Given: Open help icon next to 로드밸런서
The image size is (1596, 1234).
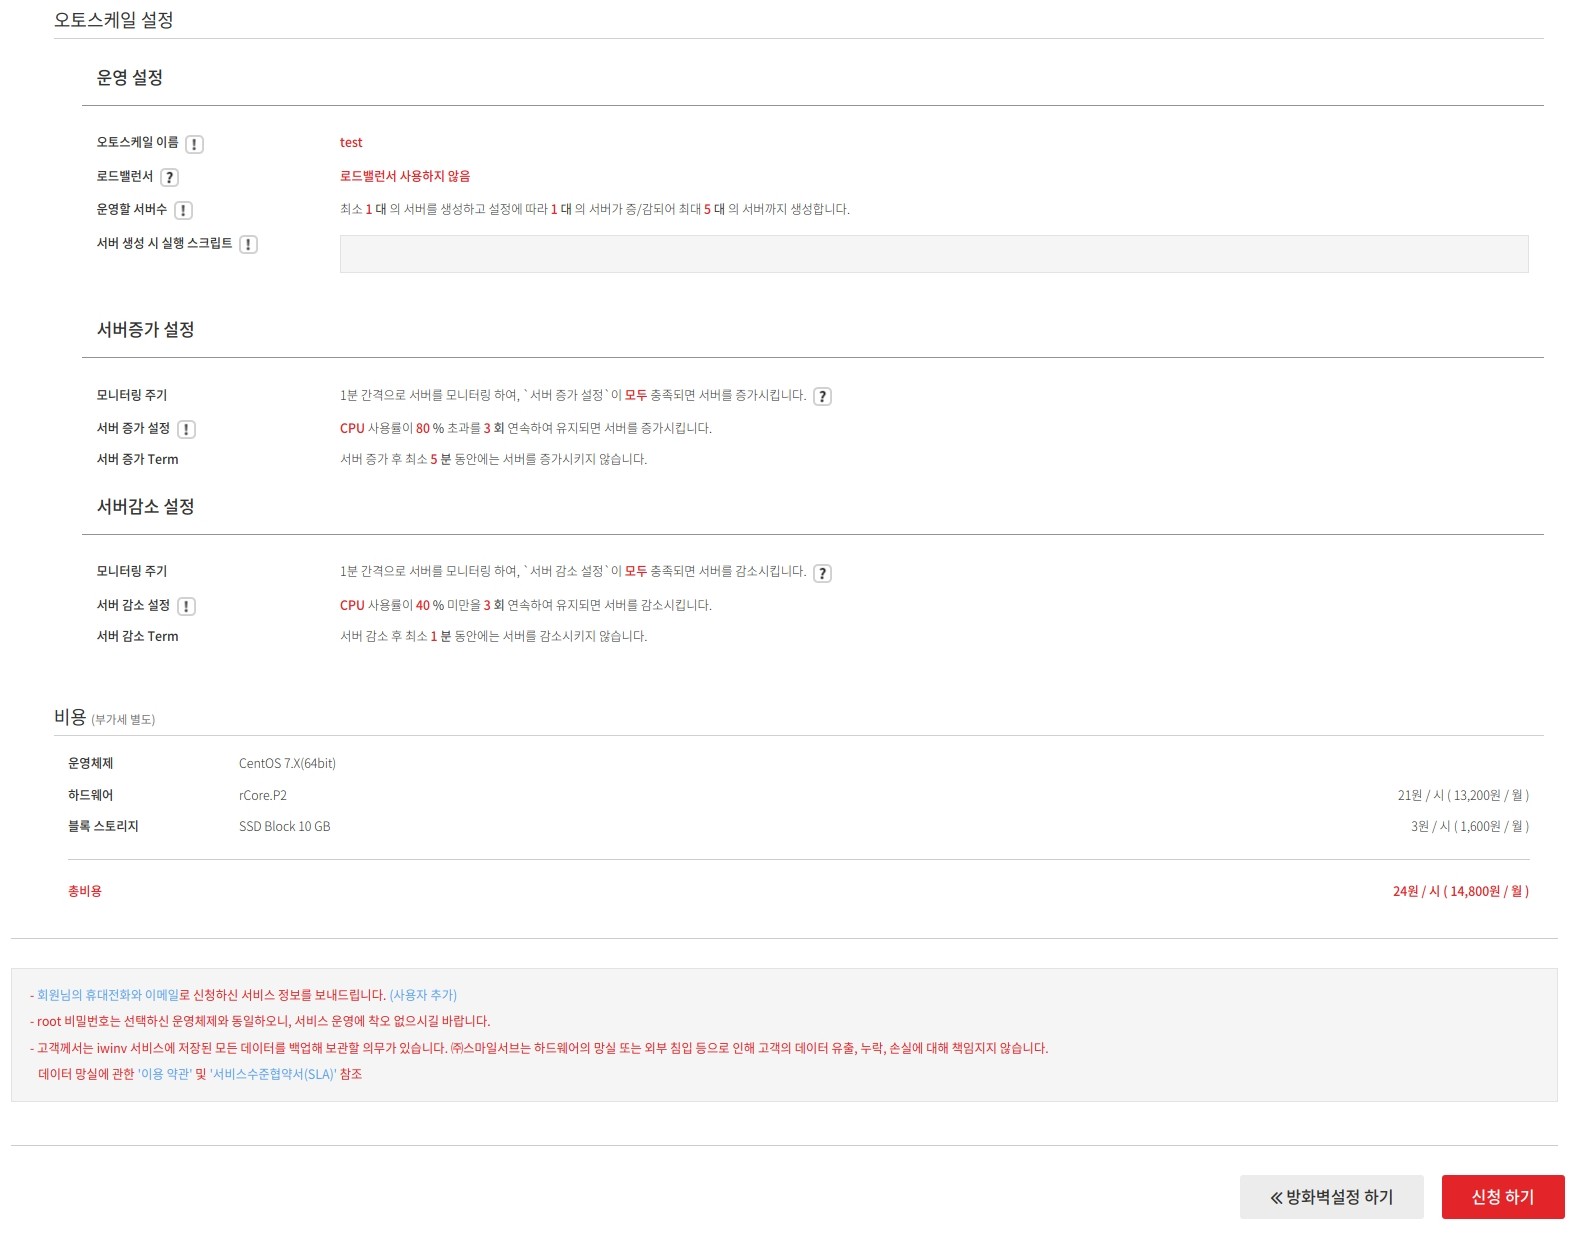Looking at the screenshot, I should tap(169, 177).
